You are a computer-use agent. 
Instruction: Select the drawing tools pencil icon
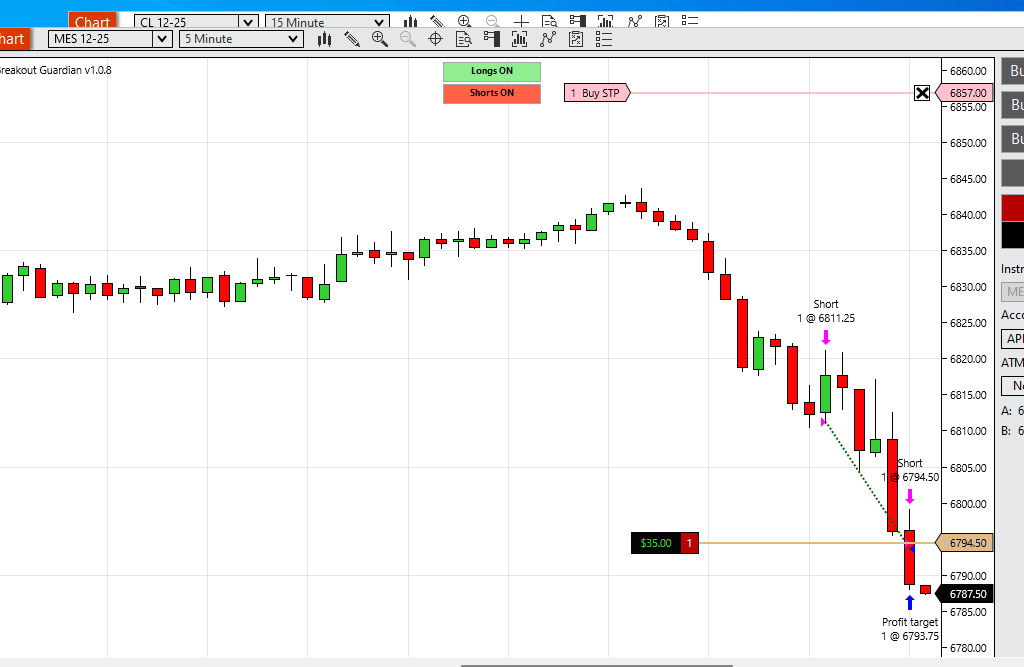pos(352,39)
